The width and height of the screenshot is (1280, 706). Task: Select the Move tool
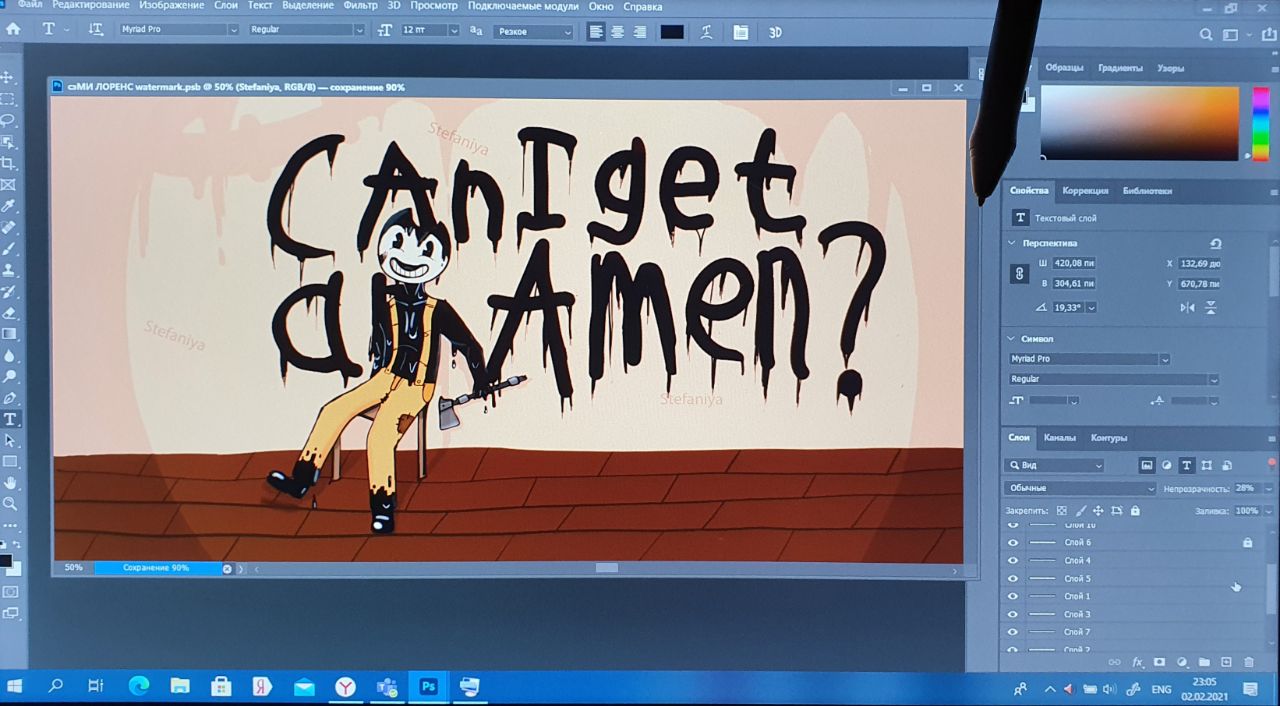point(8,77)
